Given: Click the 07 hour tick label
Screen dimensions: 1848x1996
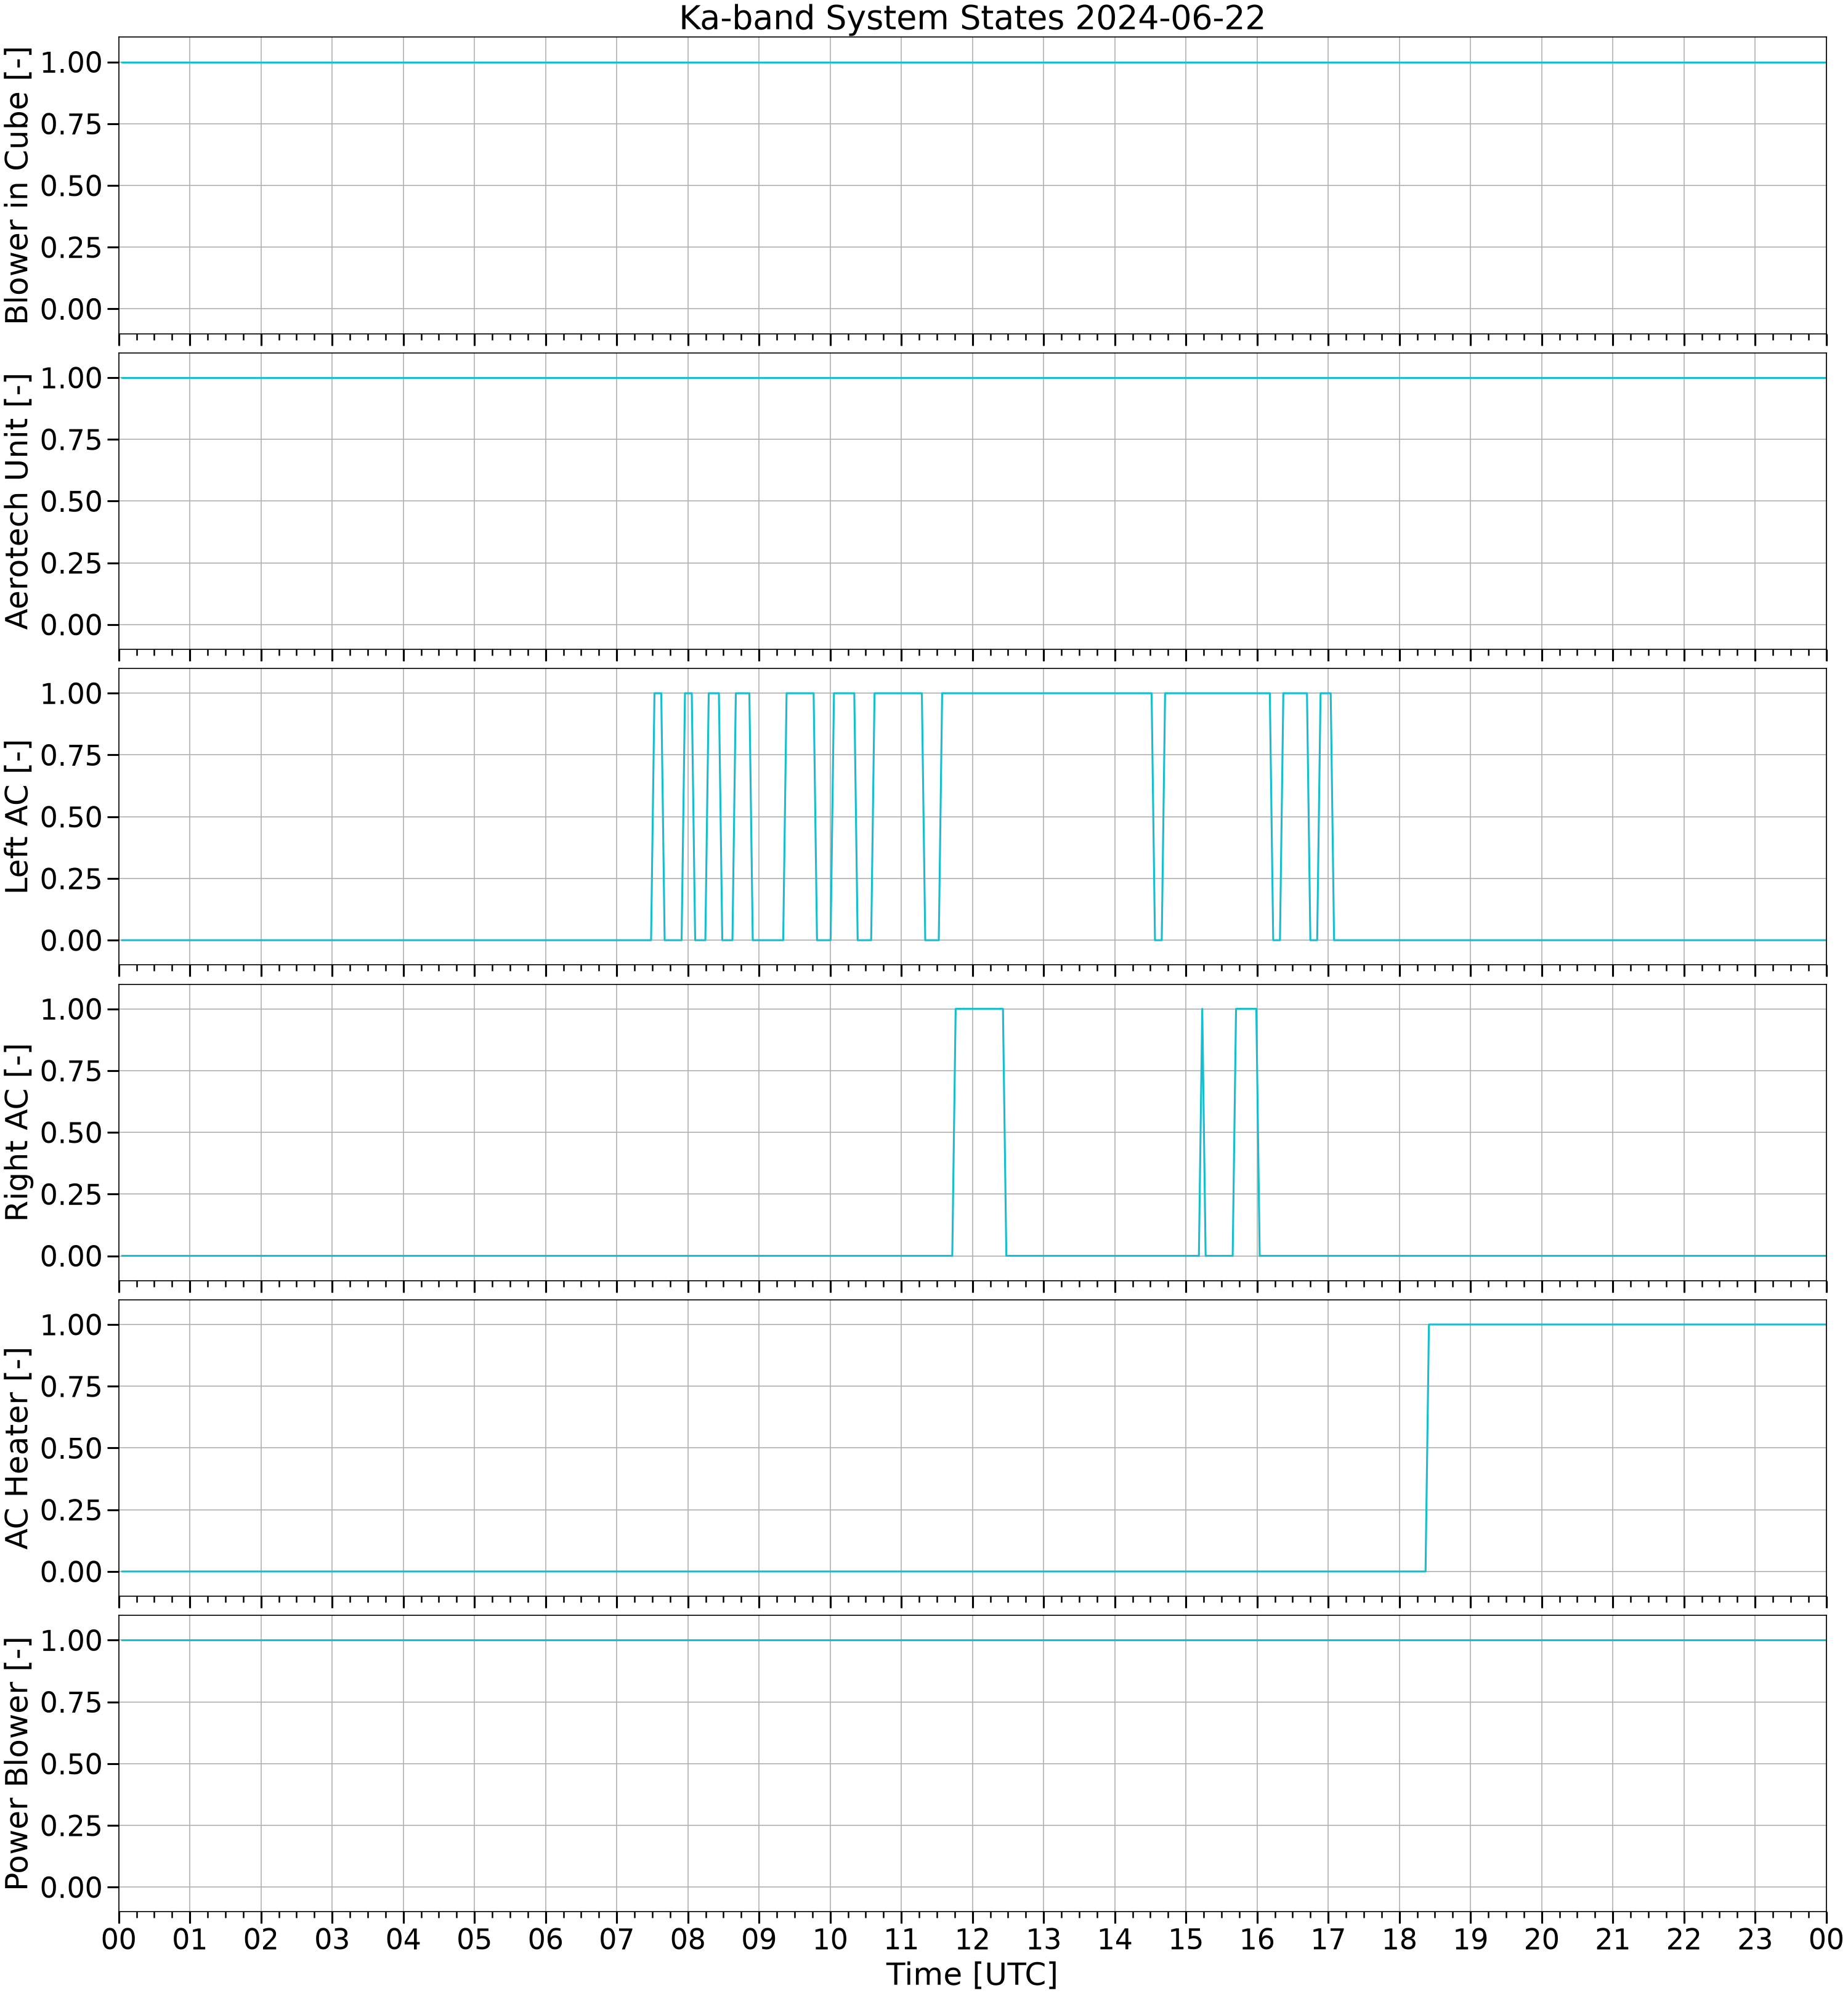Looking at the screenshot, I should pyautogui.click(x=616, y=1939).
